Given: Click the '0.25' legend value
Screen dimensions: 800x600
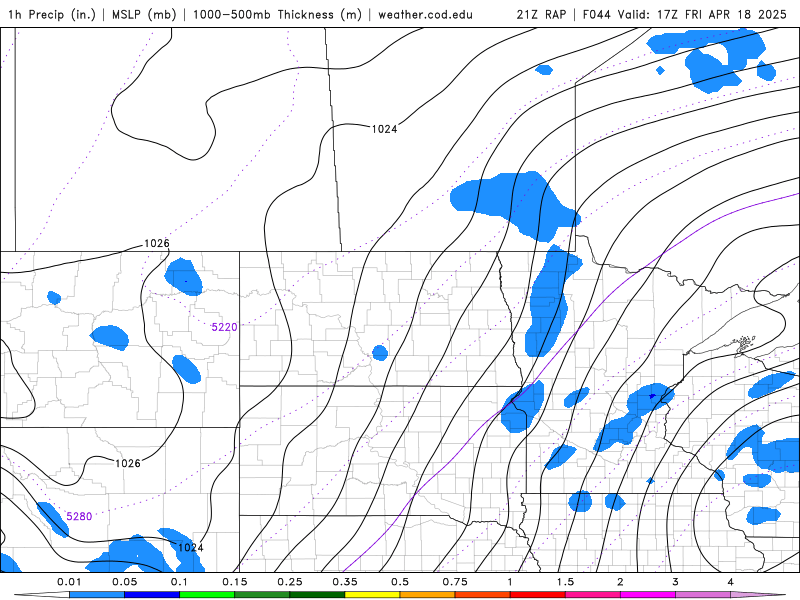Looking at the screenshot, I should pyautogui.click(x=290, y=582).
